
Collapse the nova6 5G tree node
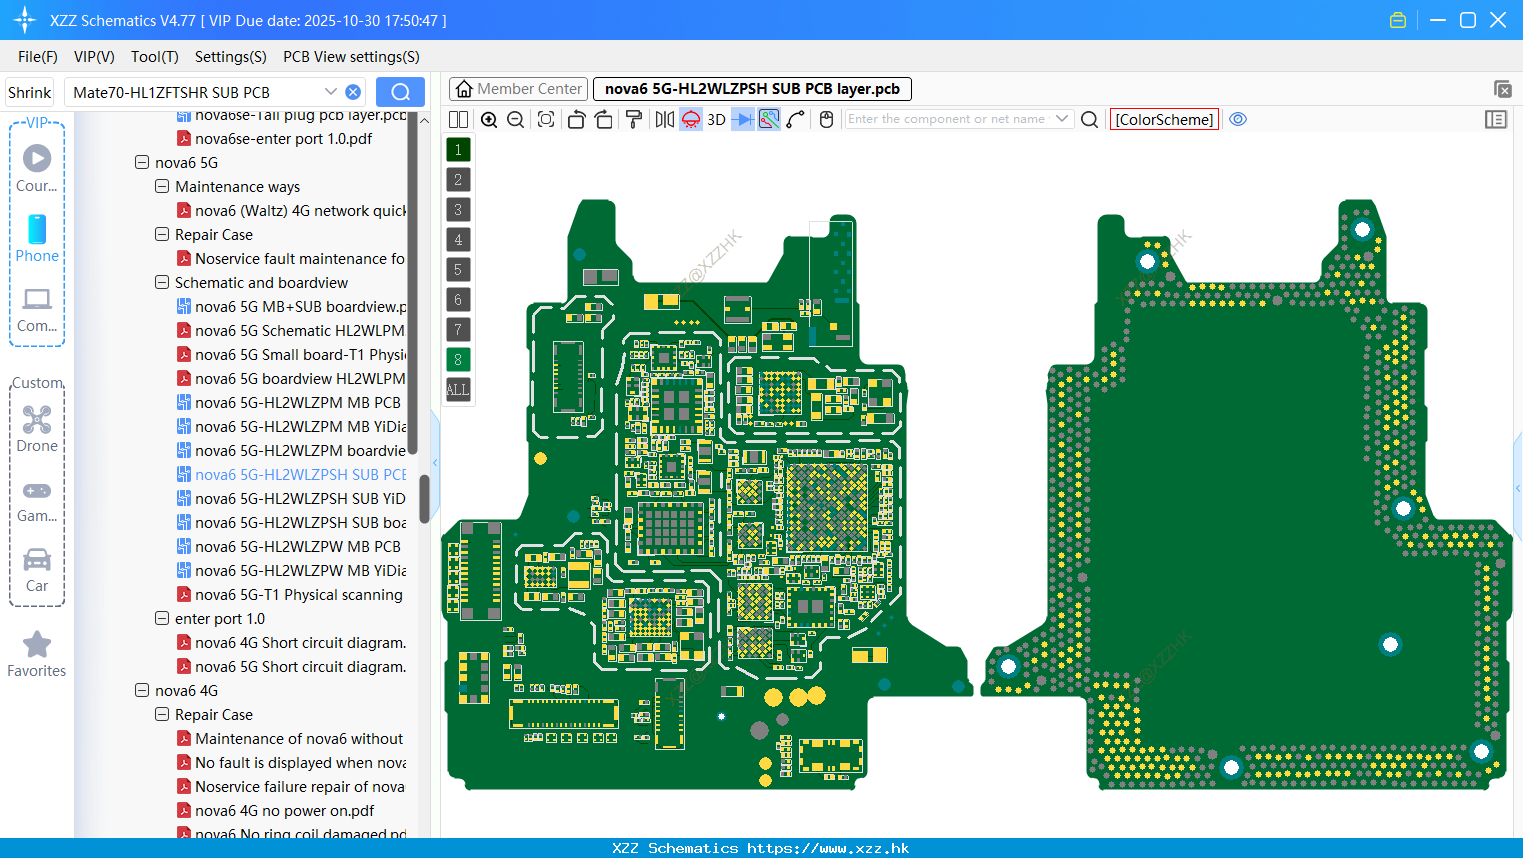(142, 162)
